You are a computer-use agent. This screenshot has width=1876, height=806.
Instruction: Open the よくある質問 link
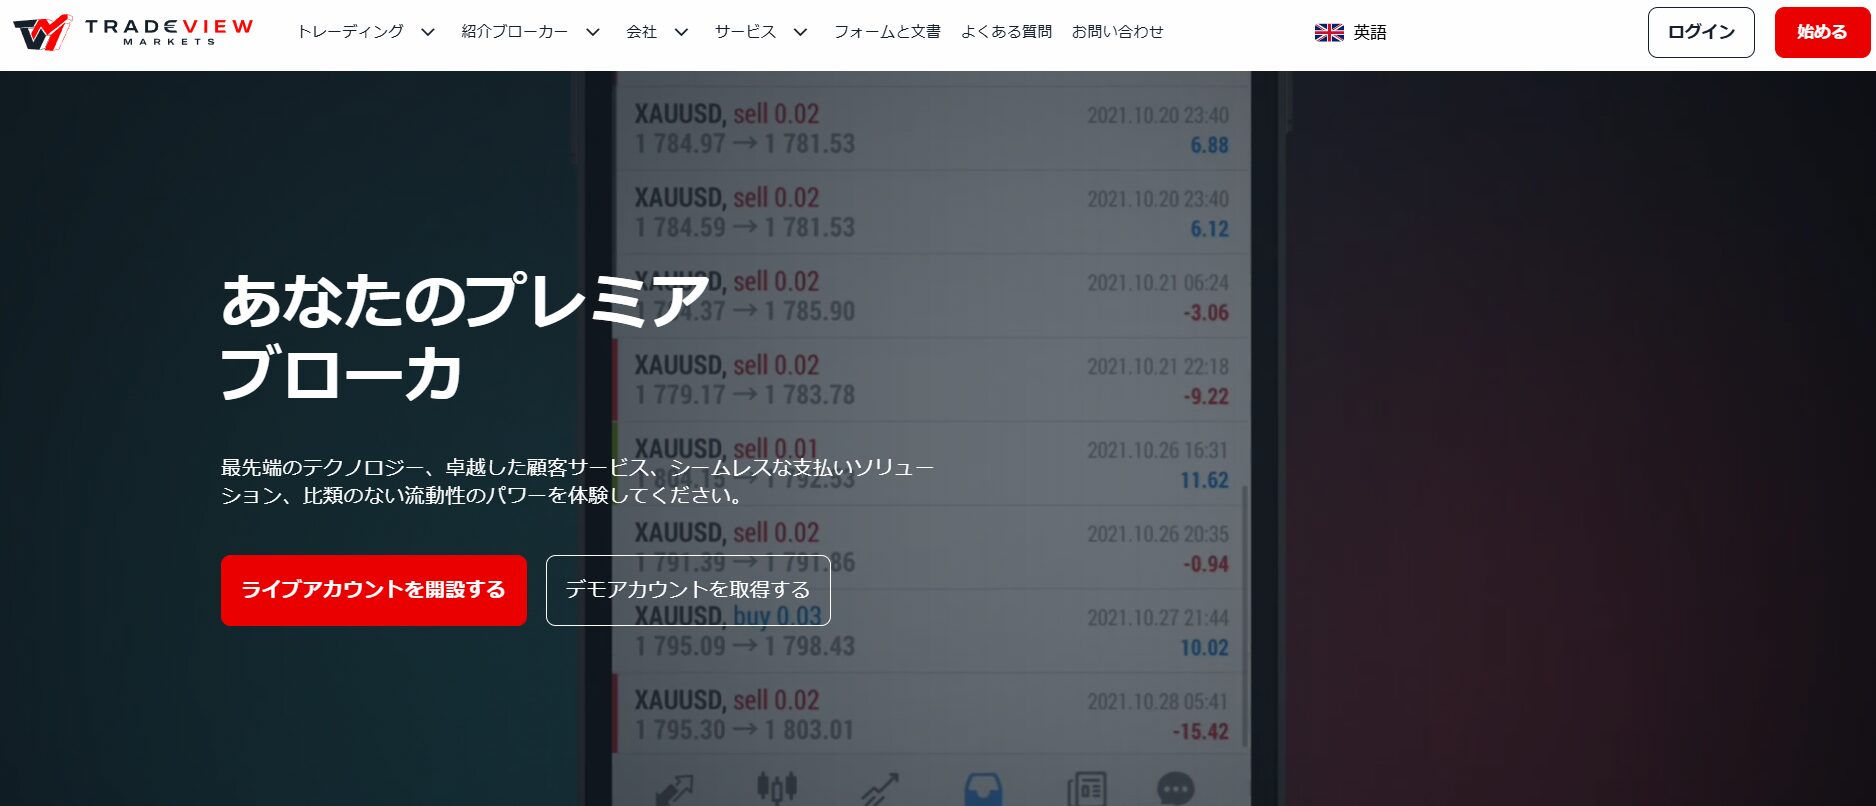pos(1006,32)
